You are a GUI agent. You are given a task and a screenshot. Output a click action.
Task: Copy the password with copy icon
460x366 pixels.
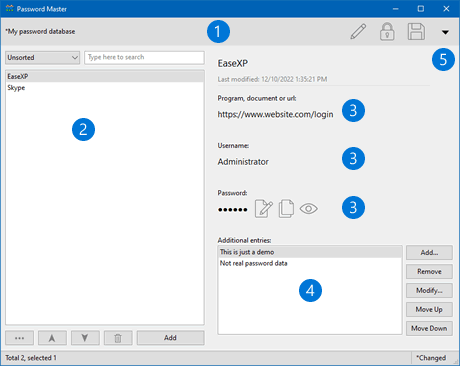coord(286,209)
